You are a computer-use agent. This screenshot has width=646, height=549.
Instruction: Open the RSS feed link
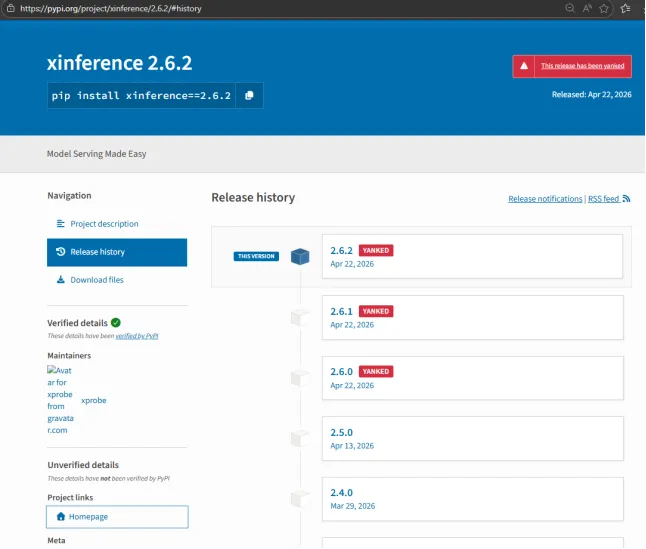[x=604, y=199]
